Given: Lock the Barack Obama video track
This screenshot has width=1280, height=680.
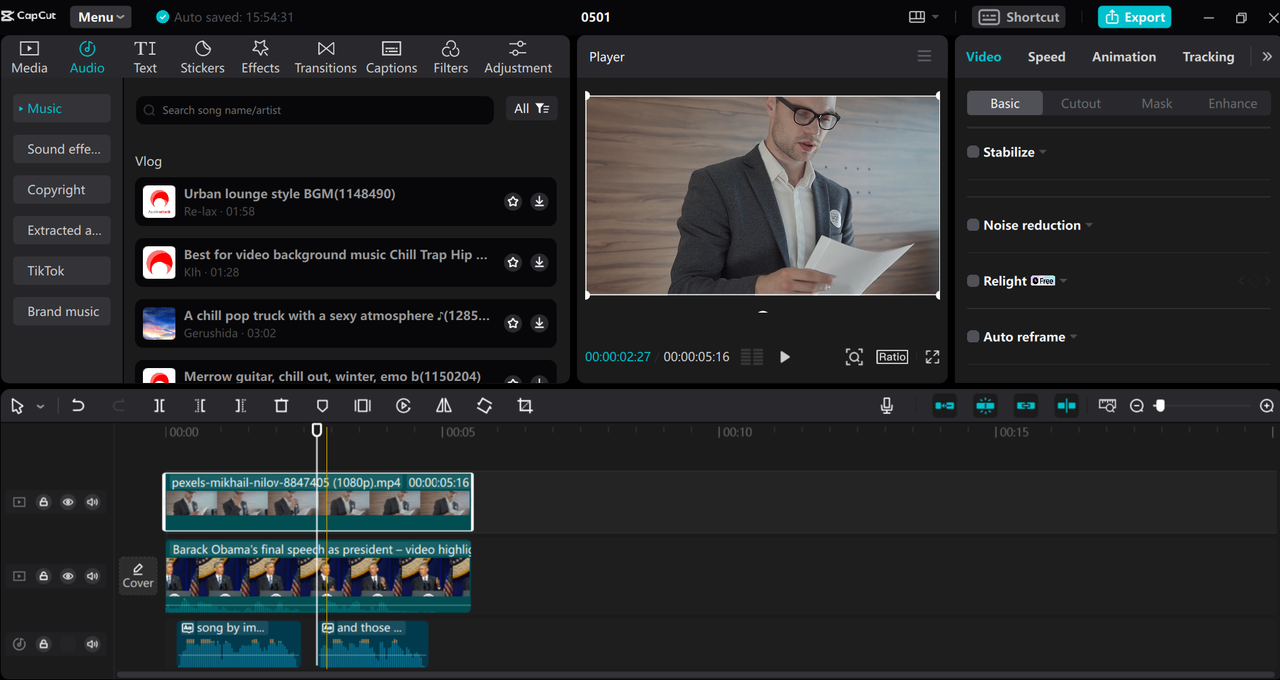Looking at the screenshot, I should click(x=44, y=576).
